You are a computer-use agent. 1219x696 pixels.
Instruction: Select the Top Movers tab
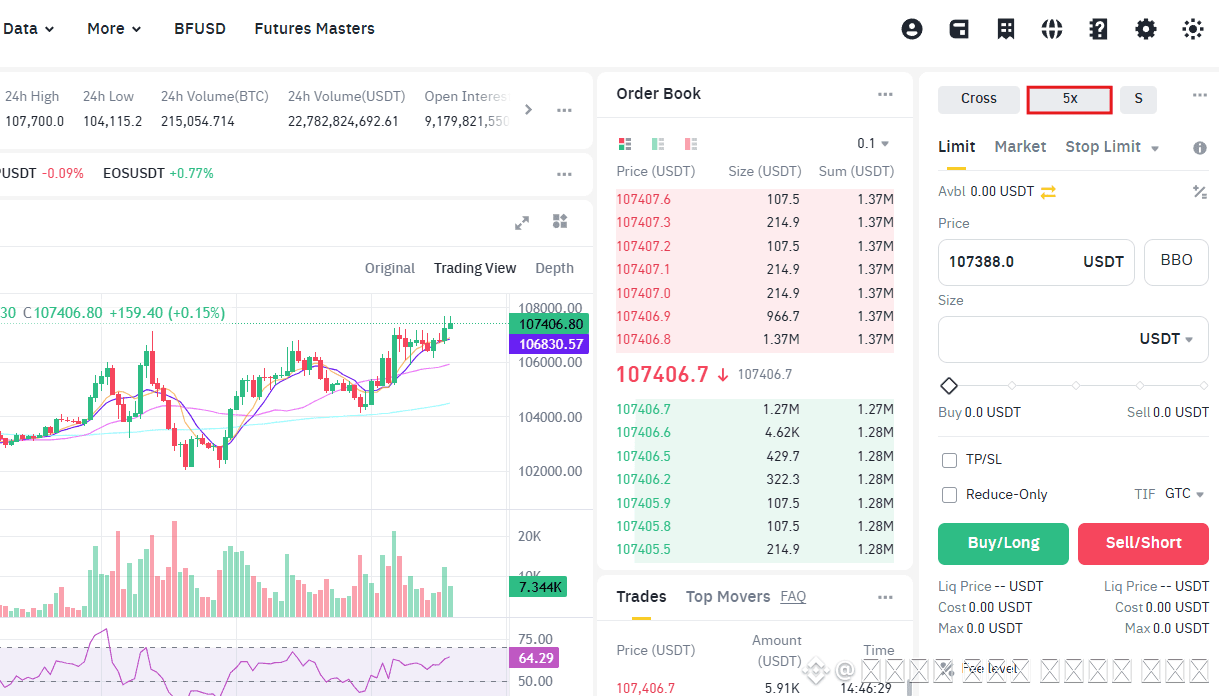click(728, 596)
